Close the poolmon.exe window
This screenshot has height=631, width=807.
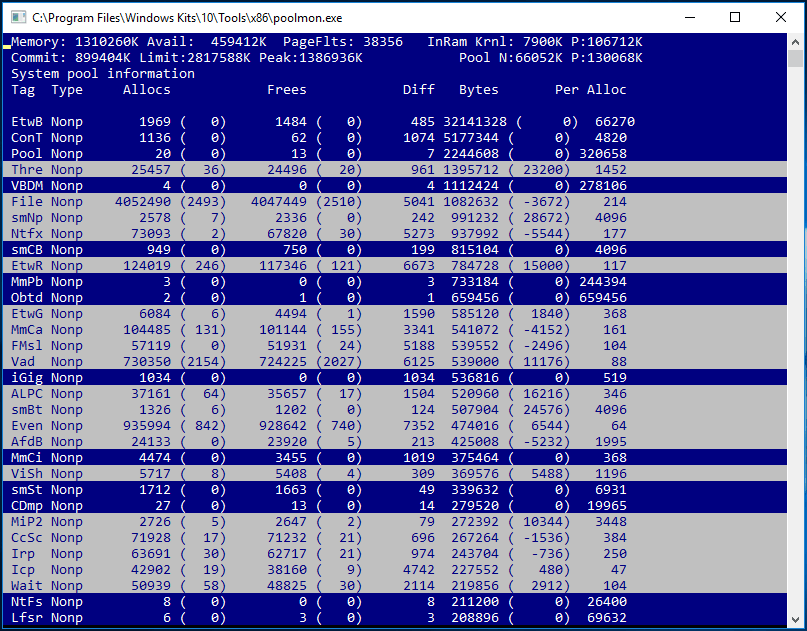pyautogui.click(x=781, y=17)
